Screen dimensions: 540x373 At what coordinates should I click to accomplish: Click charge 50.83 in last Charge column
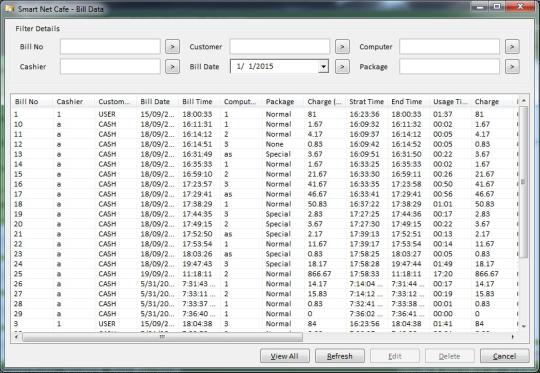485,204
